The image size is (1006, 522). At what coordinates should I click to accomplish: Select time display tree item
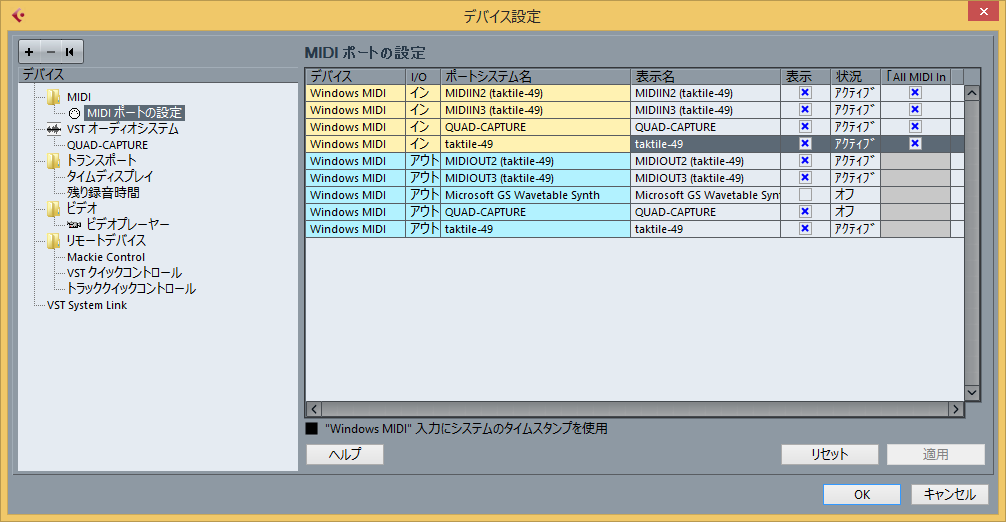click(110, 176)
